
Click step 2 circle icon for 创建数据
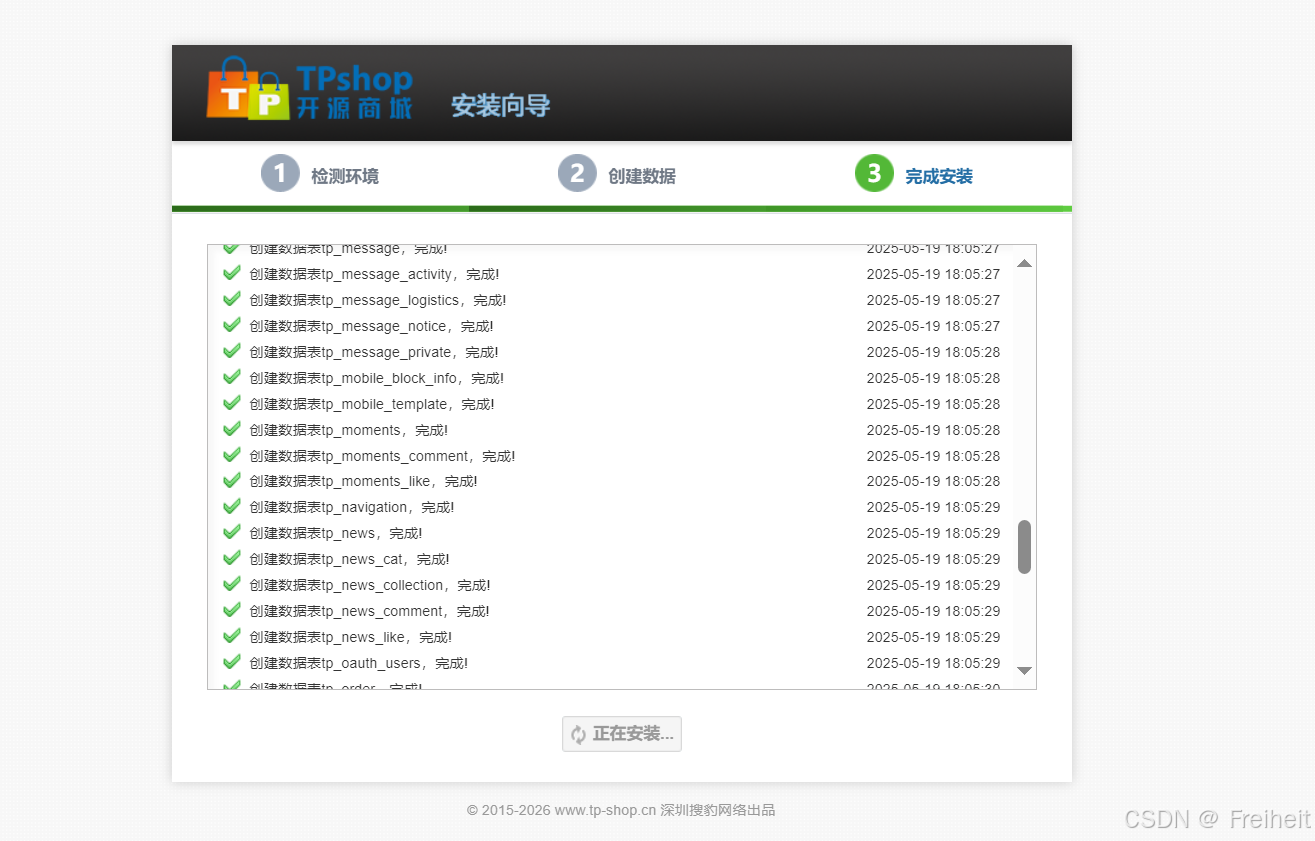pyautogui.click(x=577, y=173)
